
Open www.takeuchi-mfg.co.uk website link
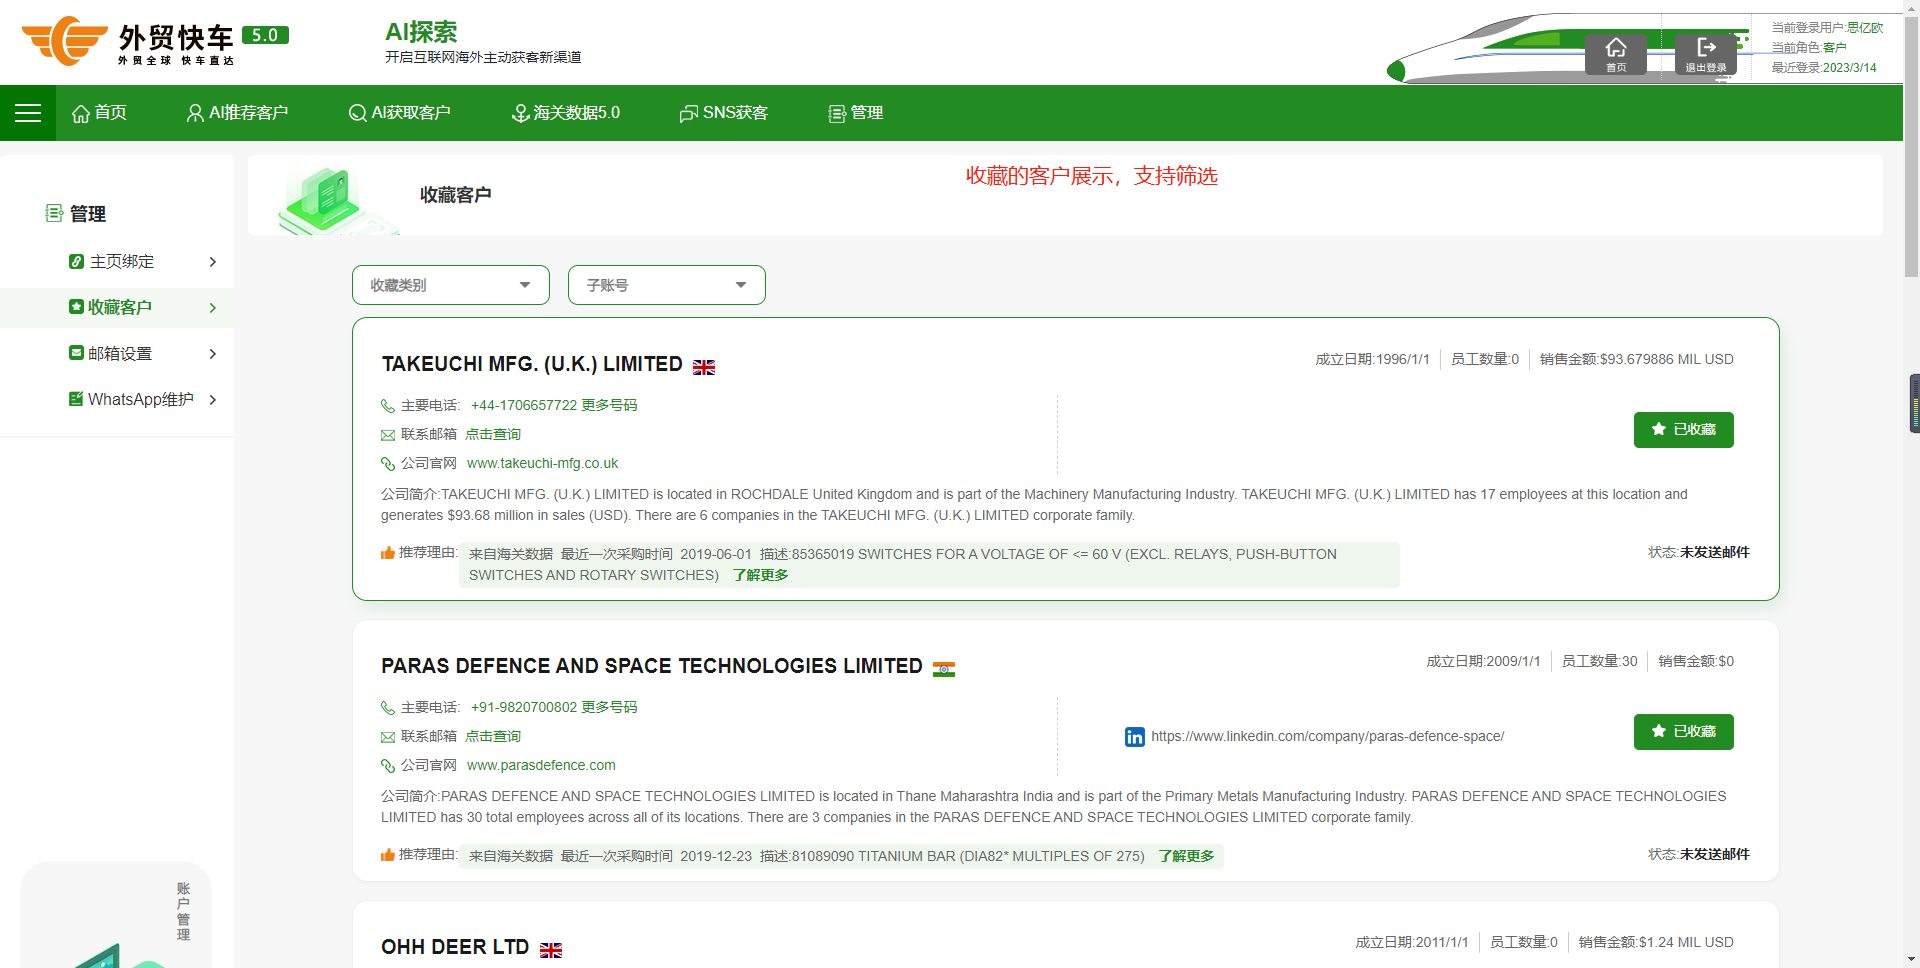coord(542,463)
